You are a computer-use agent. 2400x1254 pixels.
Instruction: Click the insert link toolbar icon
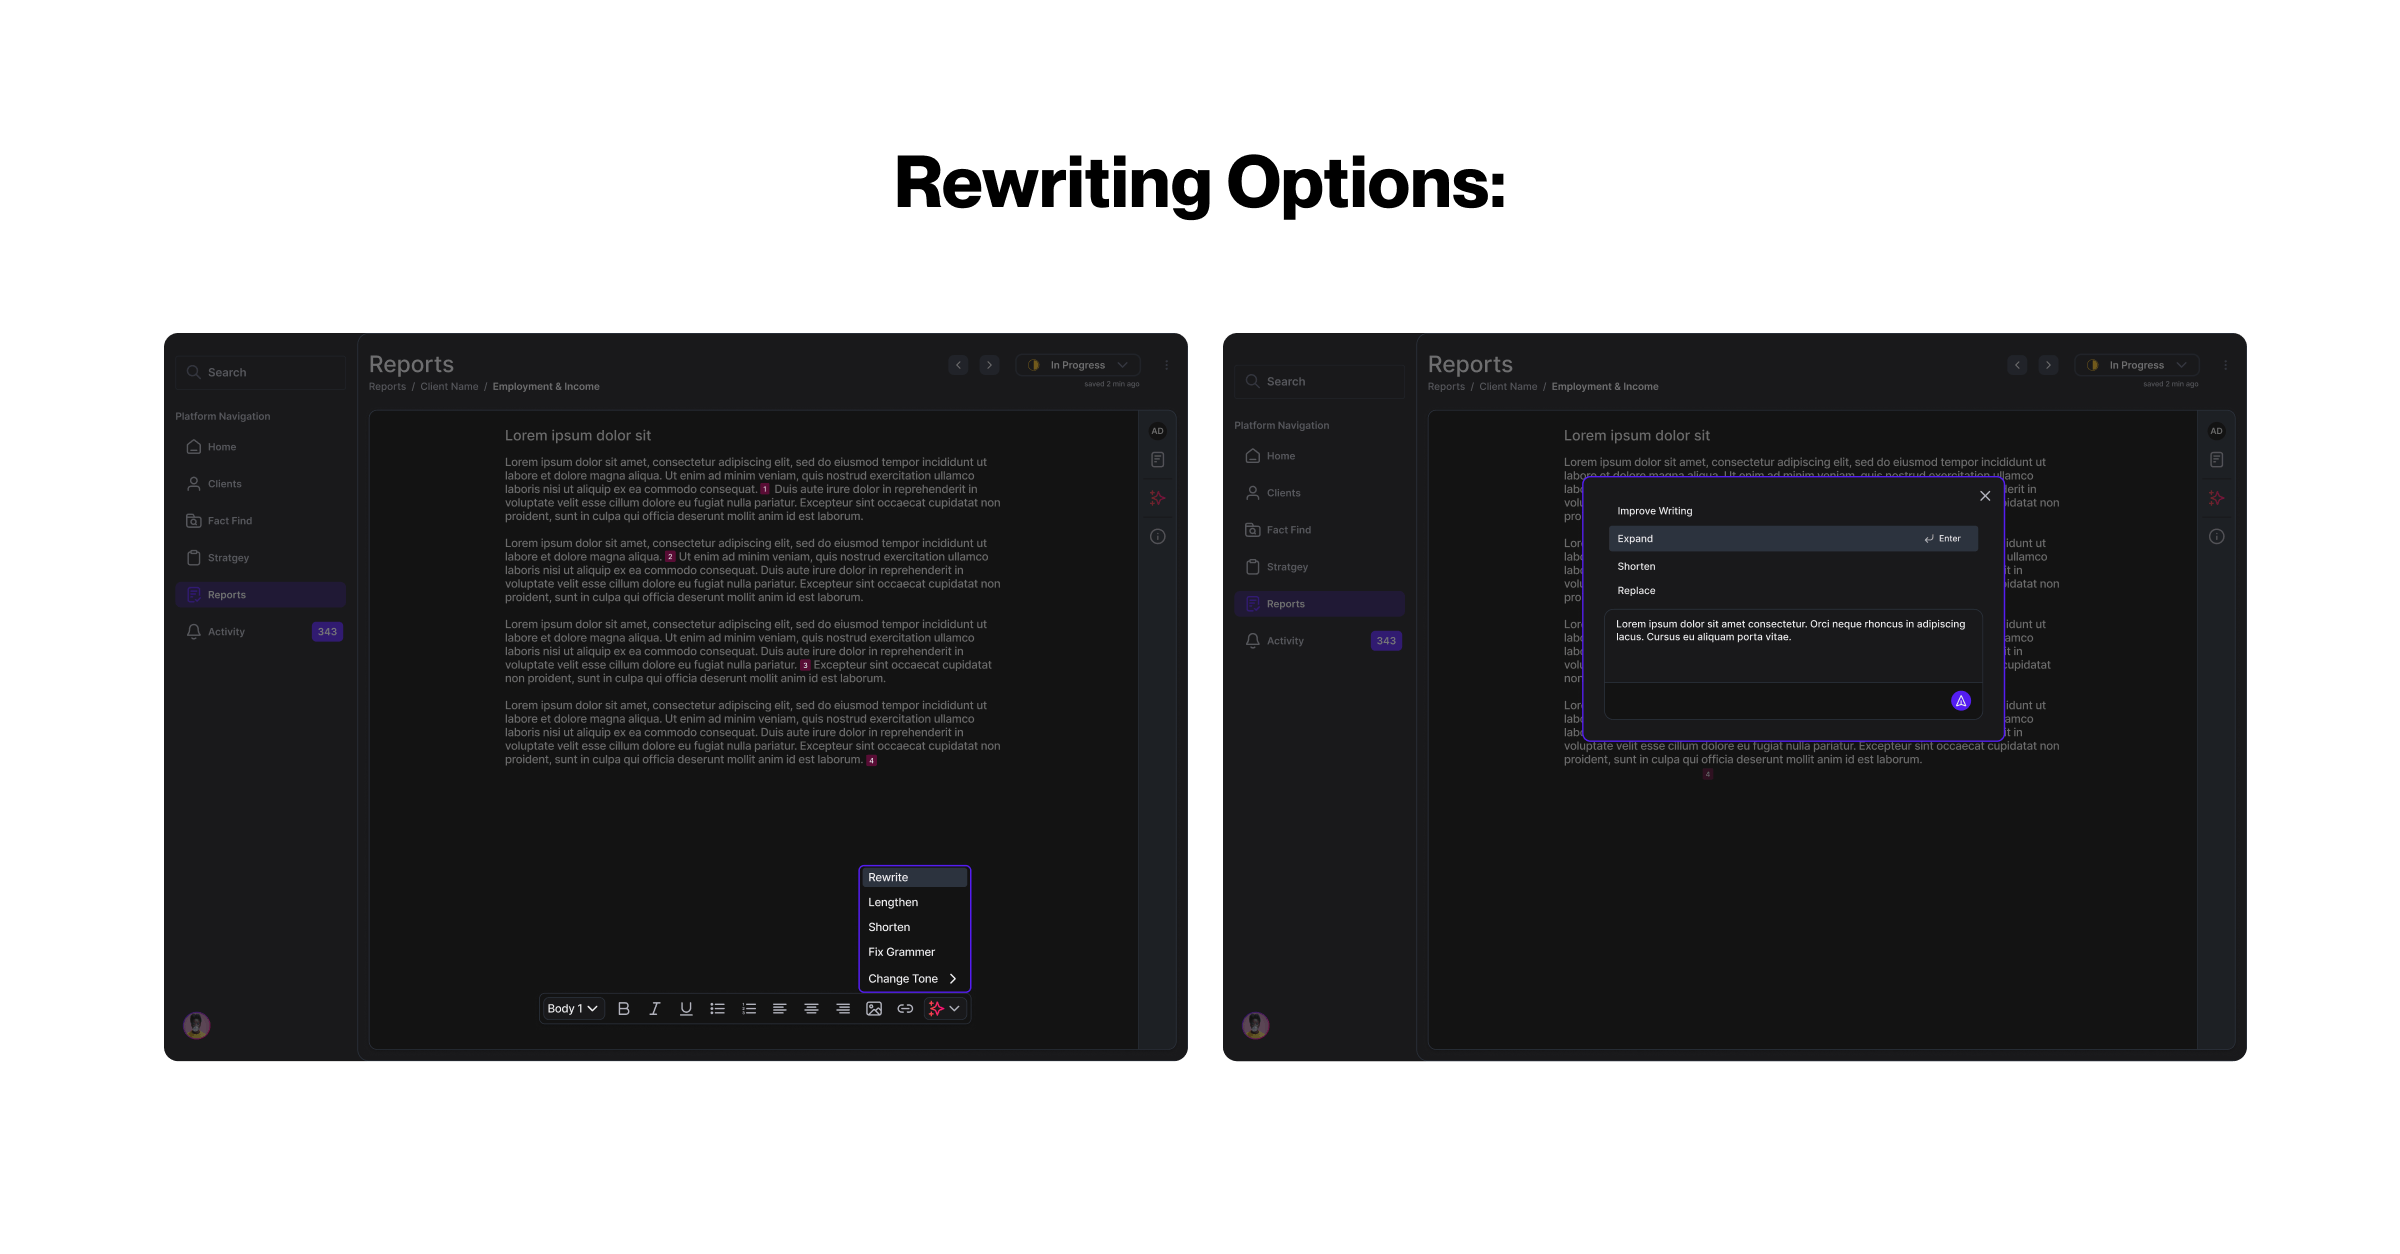(905, 1009)
